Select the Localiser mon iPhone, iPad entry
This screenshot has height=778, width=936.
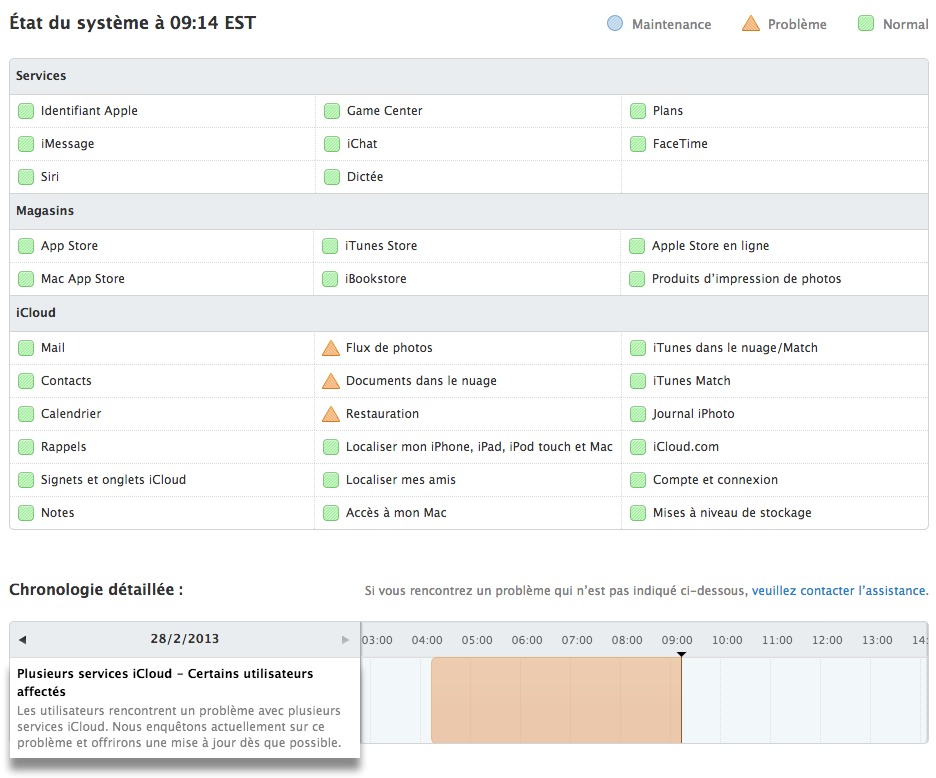coord(479,447)
